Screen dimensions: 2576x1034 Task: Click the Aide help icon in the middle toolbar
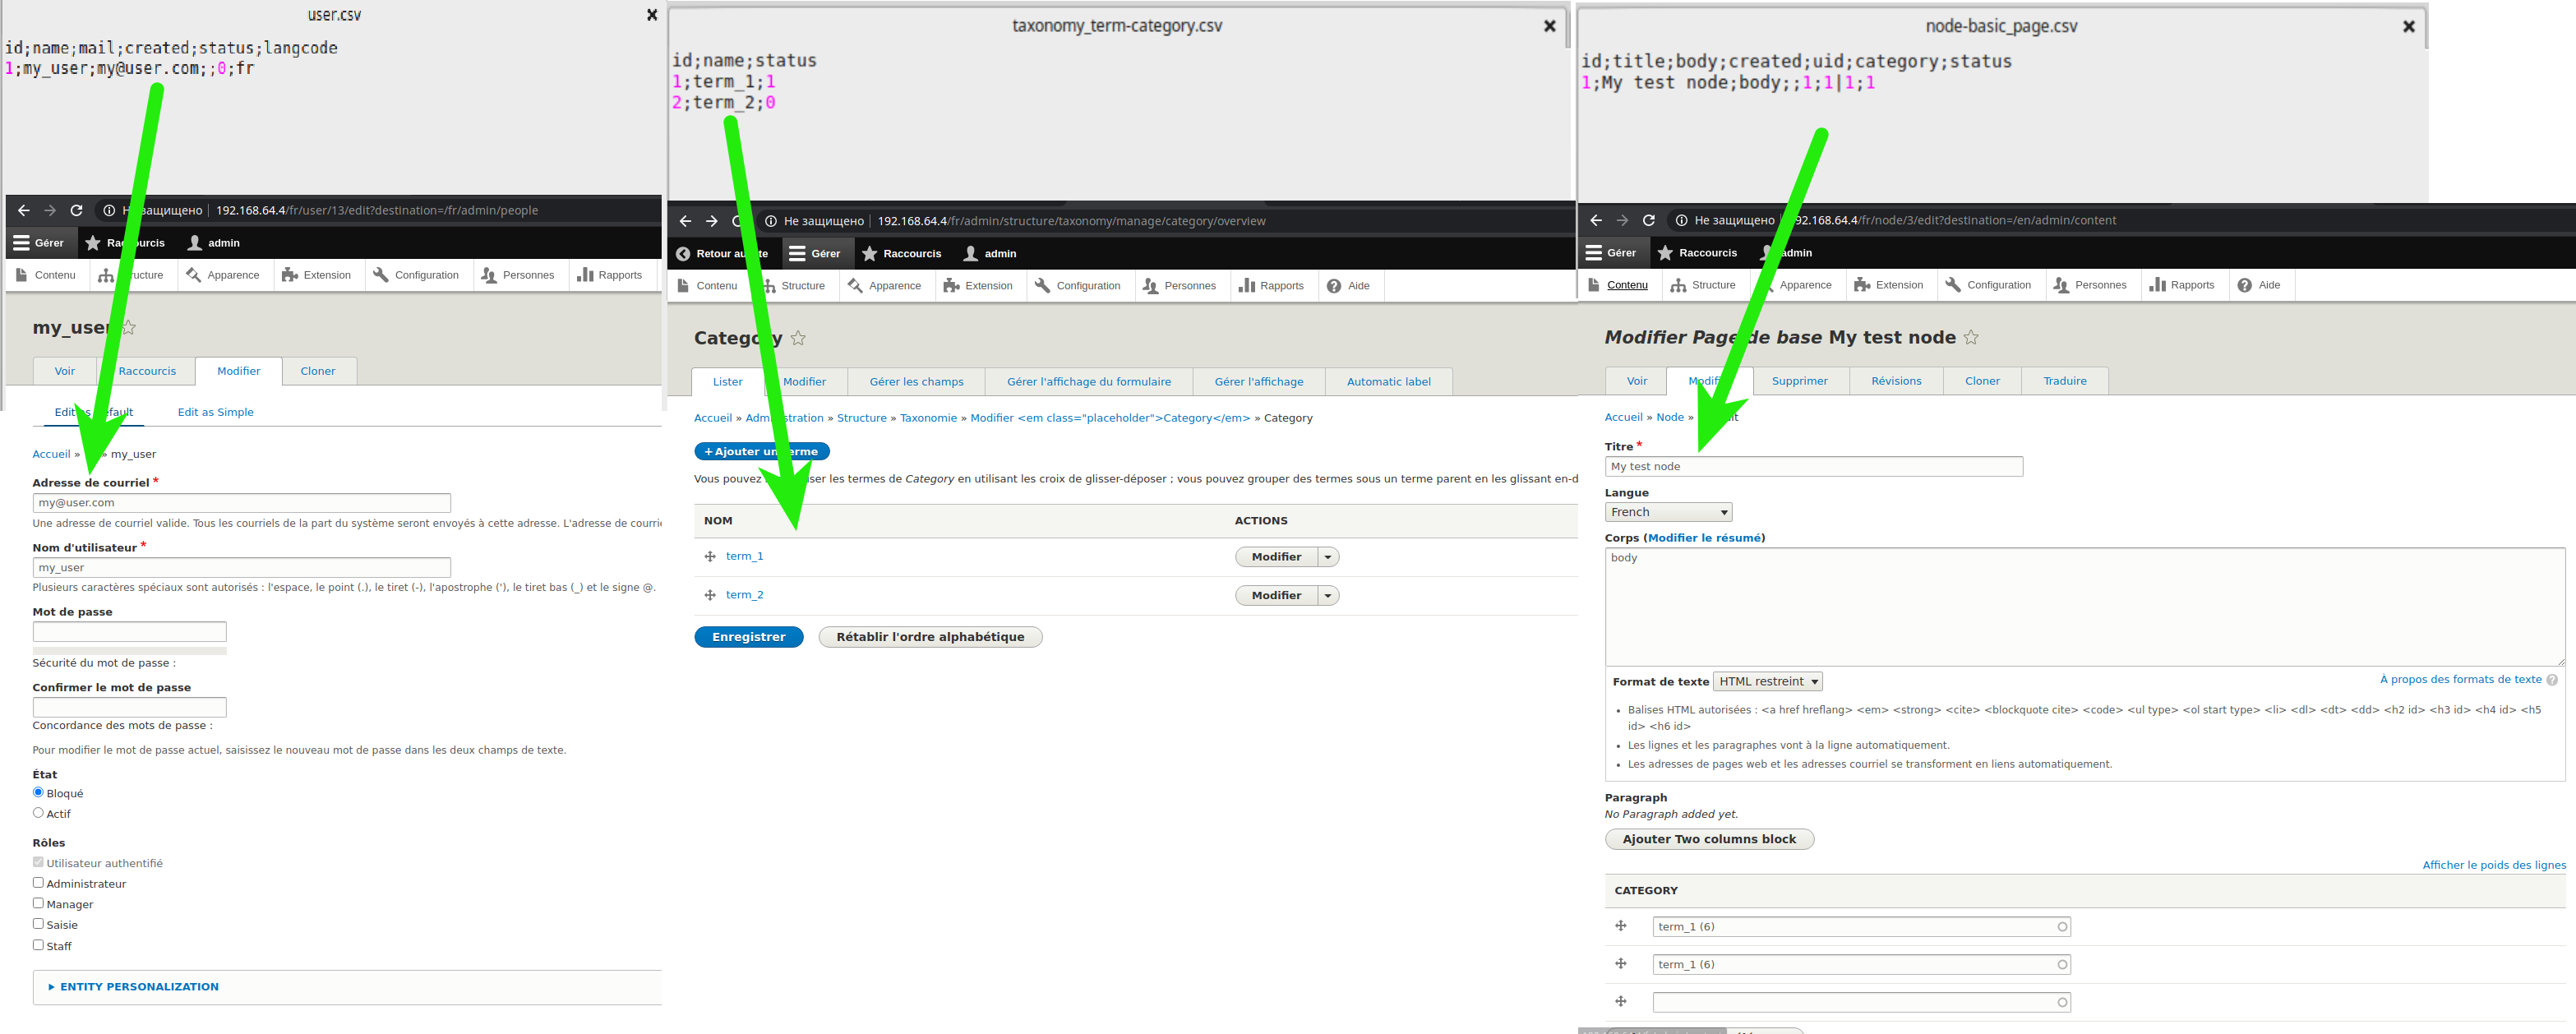[x=1334, y=286]
